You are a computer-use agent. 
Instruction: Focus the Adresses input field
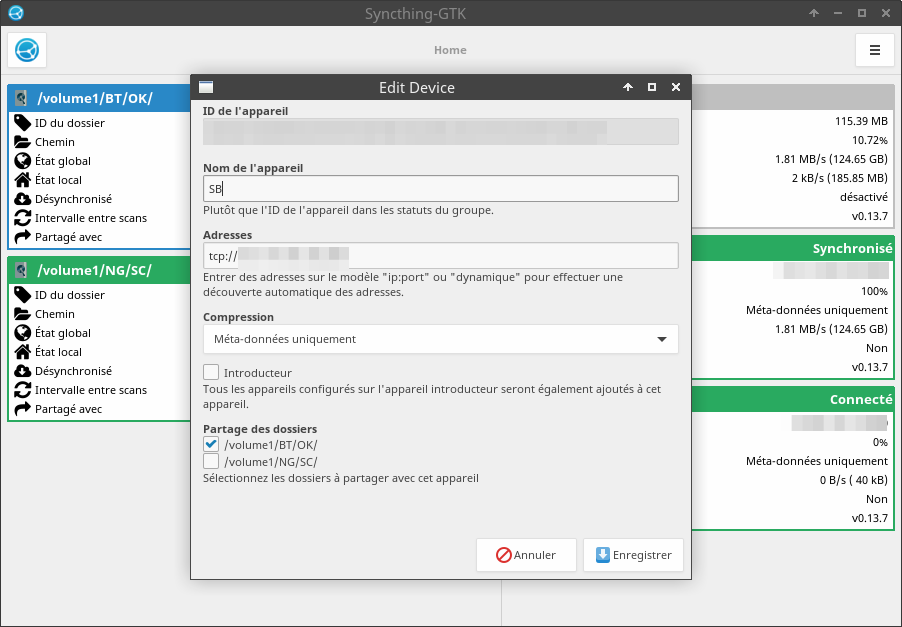pos(441,256)
